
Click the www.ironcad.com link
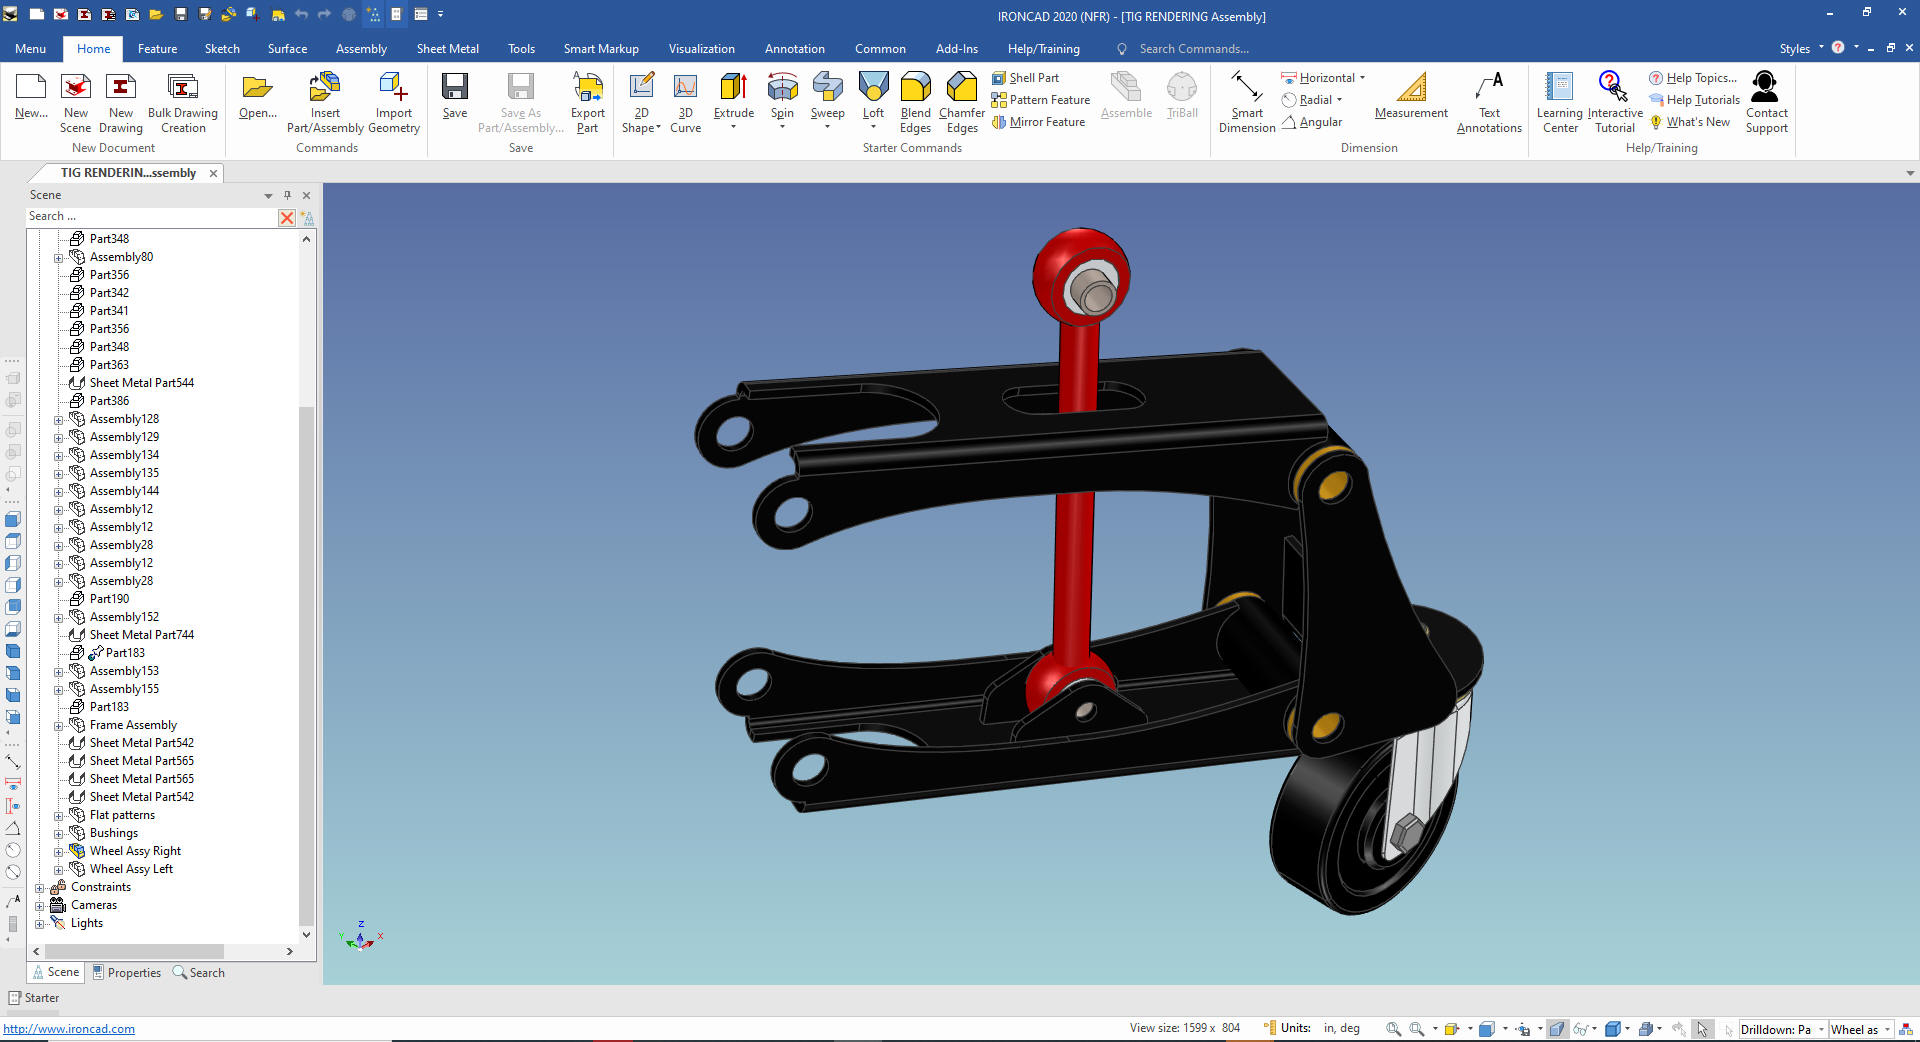(69, 1029)
